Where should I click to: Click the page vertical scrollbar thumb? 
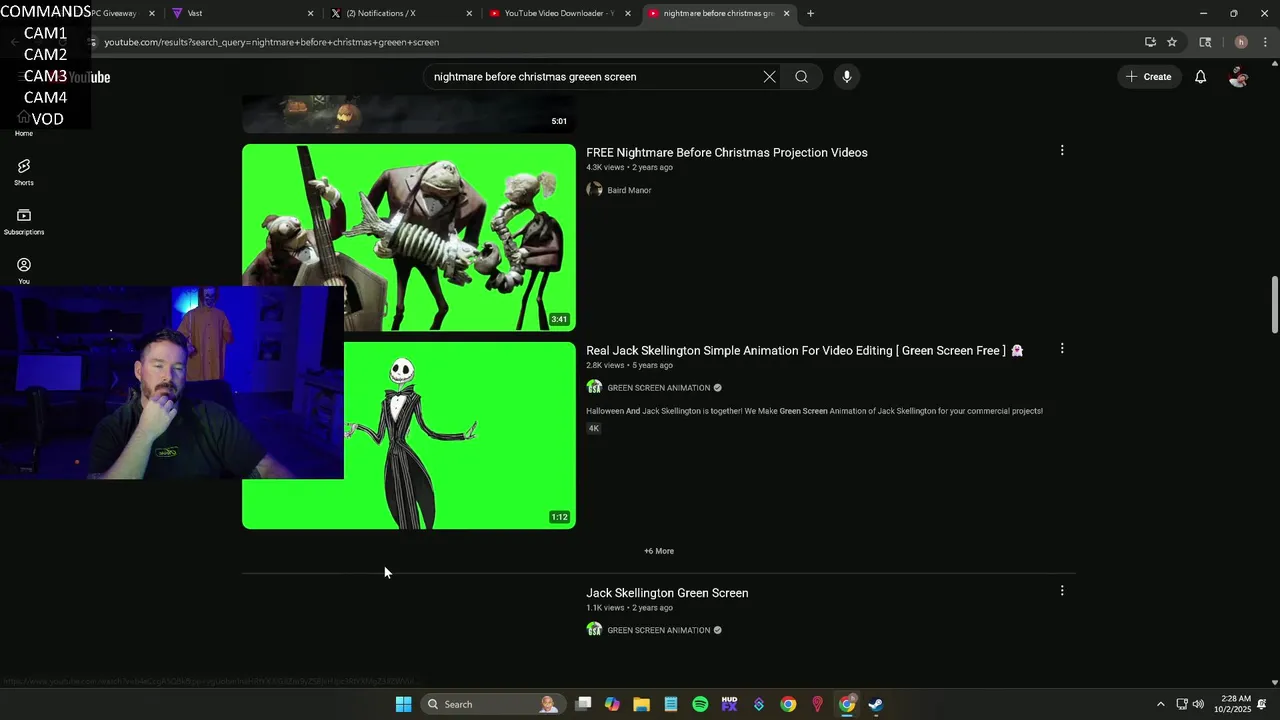click(x=1274, y=305)
